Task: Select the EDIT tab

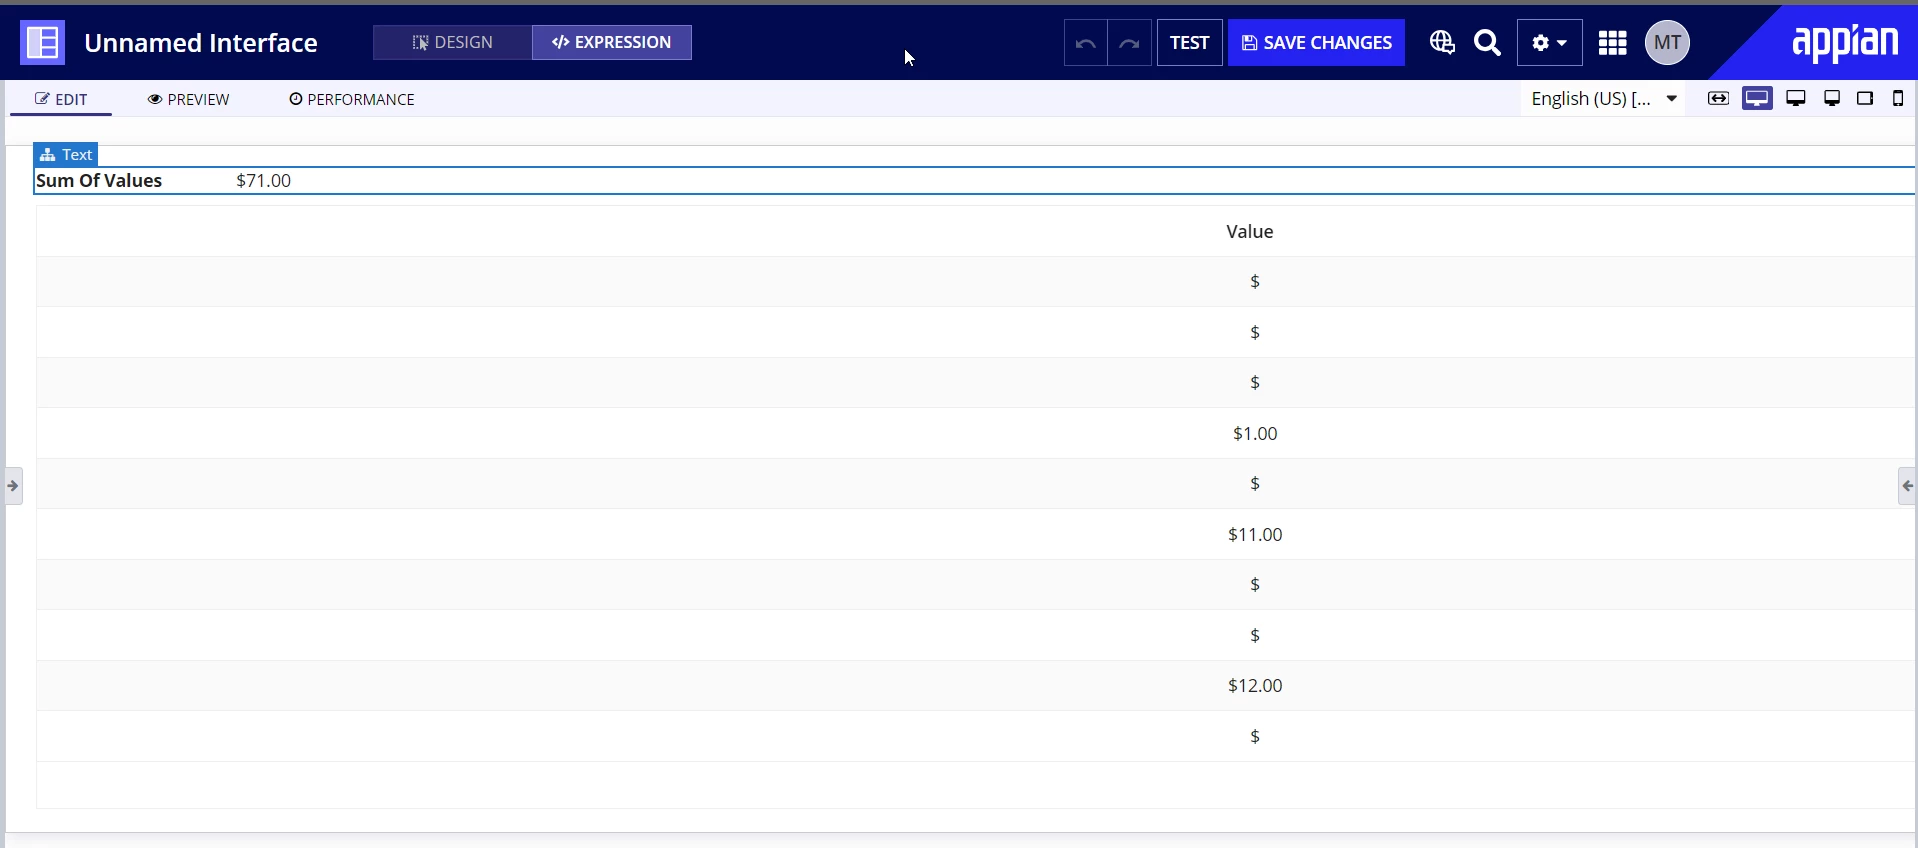Action: click(61, 99)
